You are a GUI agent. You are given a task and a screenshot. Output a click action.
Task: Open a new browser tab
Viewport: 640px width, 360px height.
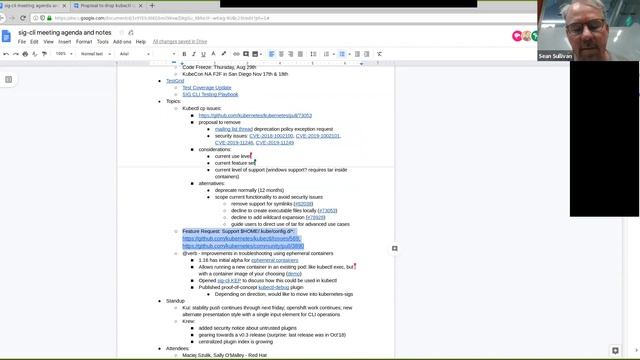[152, 6]
